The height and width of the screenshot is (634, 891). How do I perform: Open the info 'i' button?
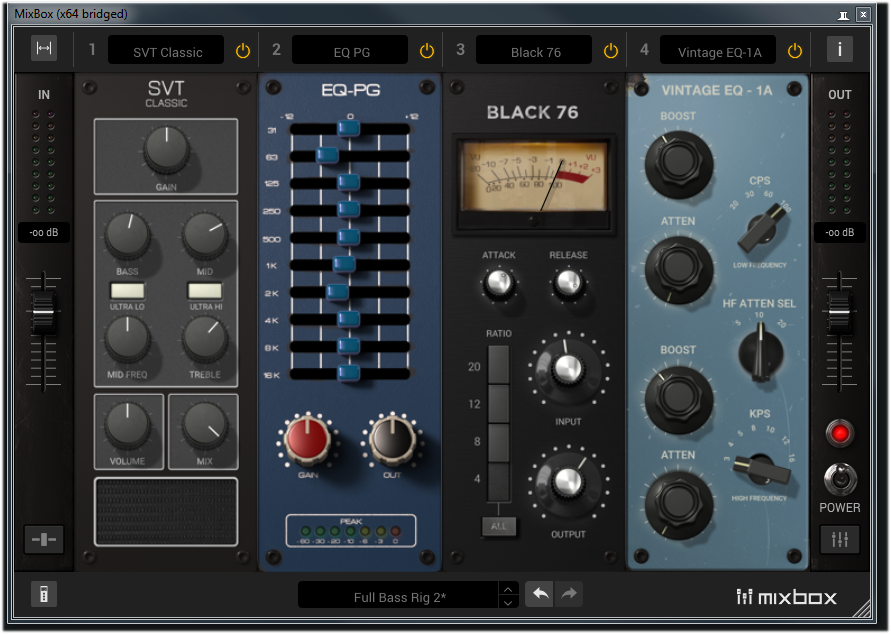tap(839, 49)
